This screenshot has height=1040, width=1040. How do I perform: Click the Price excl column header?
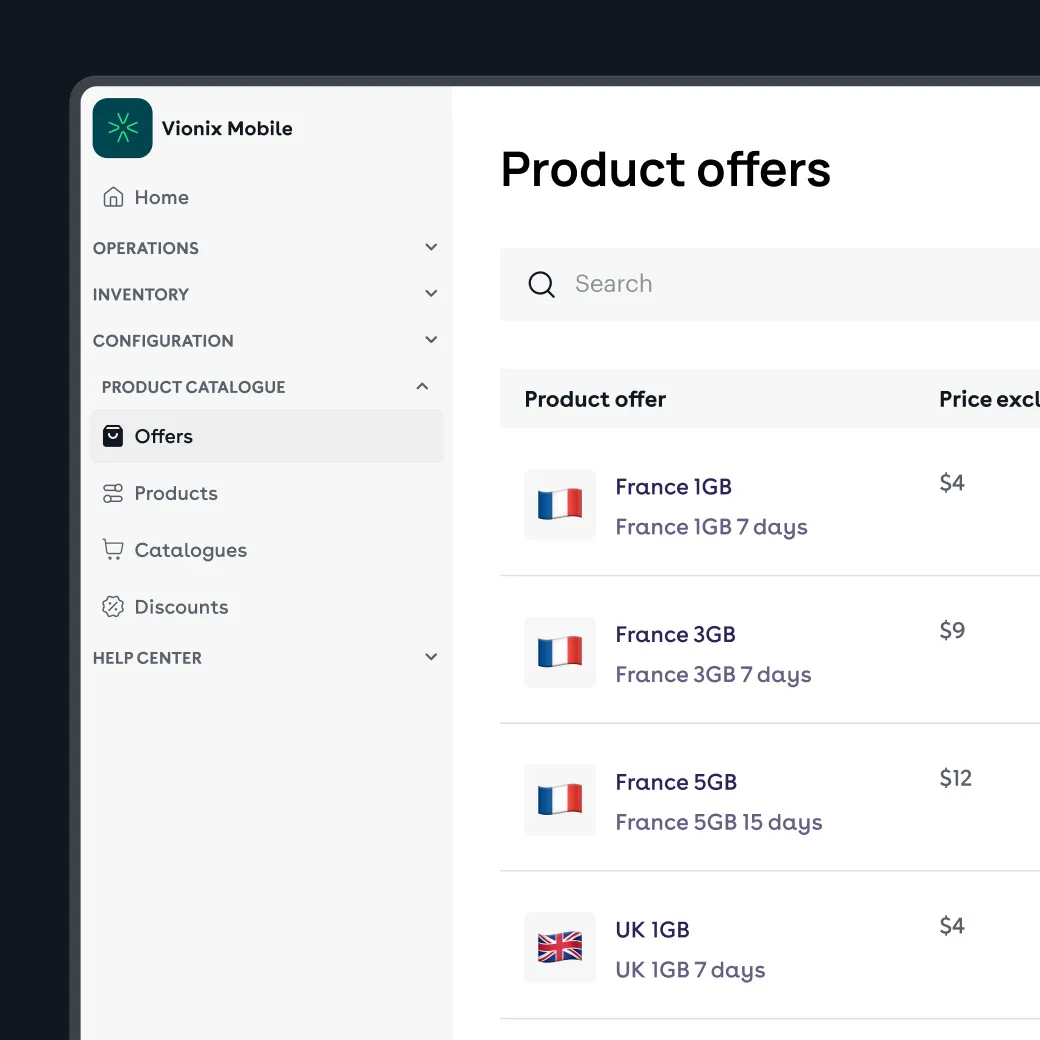click(x=989, y=399)
